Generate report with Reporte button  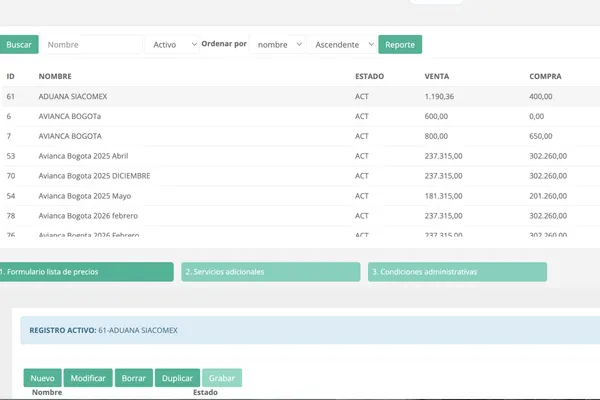(x=400, y=44)
